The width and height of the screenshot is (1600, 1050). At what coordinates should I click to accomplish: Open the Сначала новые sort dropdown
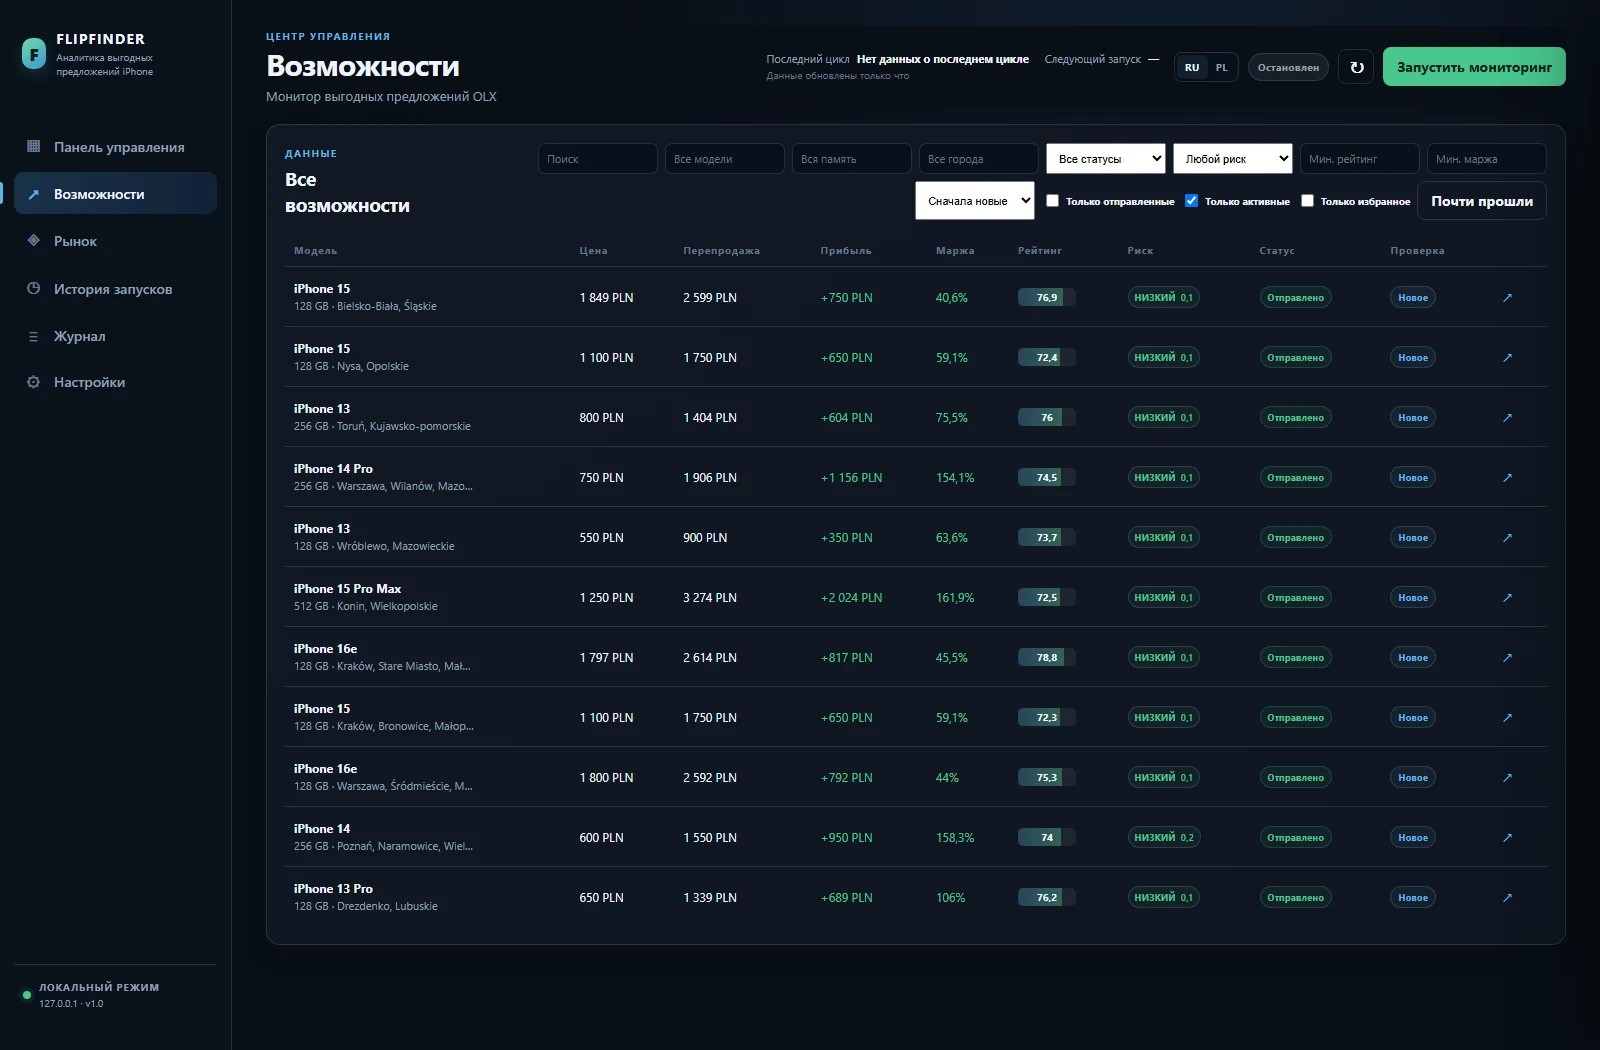coord(975,200)
